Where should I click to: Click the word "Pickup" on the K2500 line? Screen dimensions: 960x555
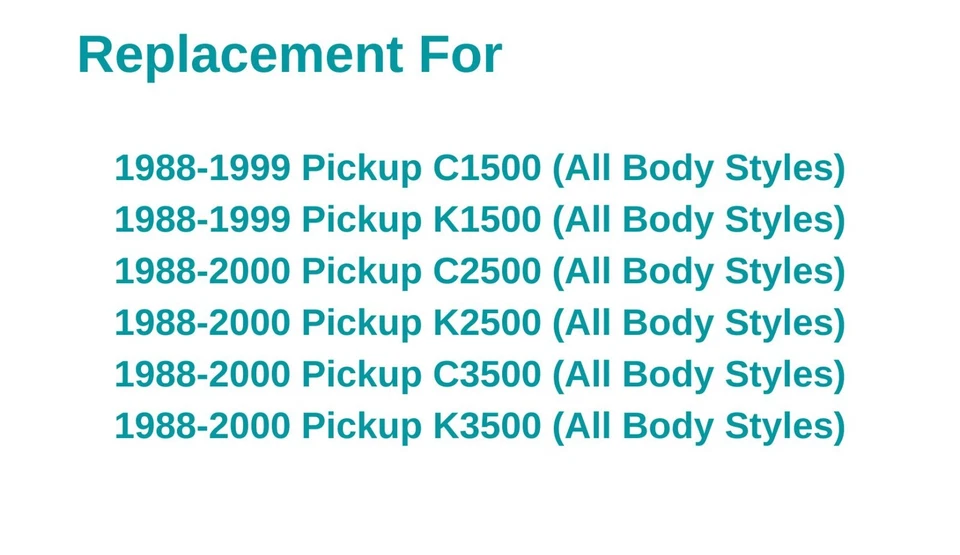click(361, 323)
